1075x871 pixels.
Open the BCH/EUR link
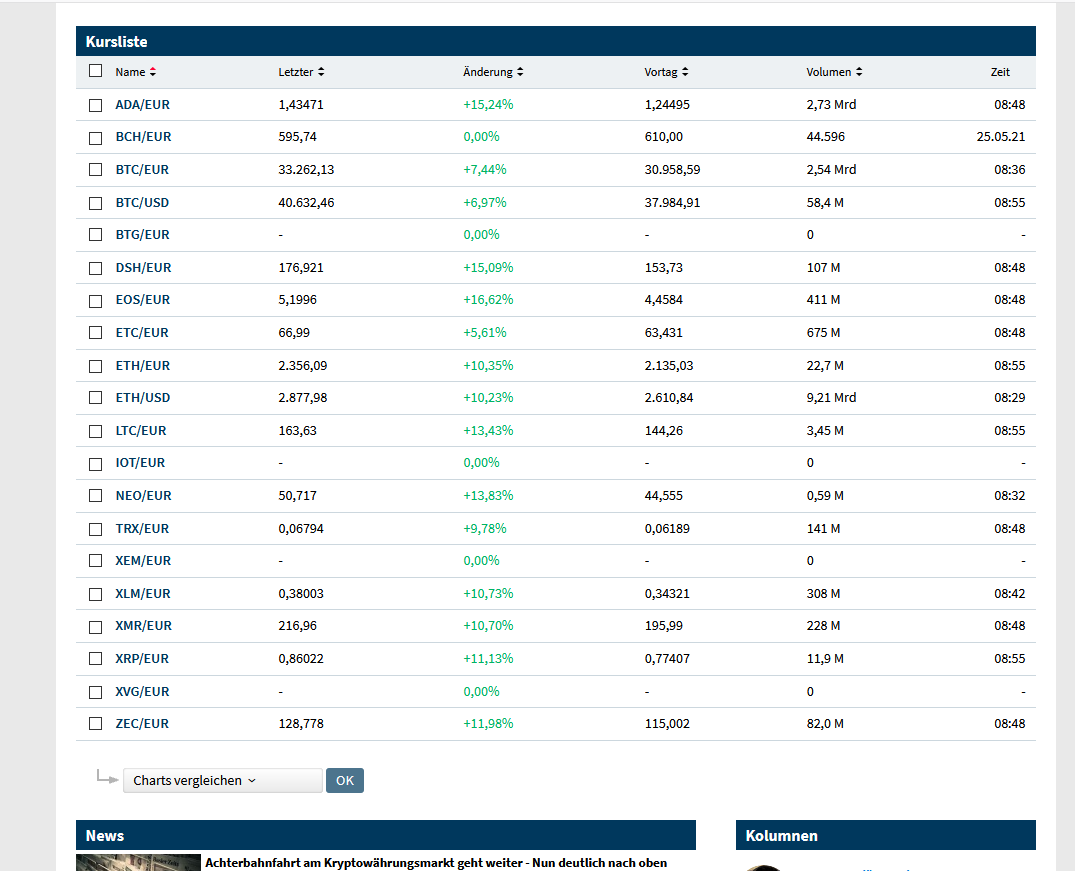(x=143, y=137)
